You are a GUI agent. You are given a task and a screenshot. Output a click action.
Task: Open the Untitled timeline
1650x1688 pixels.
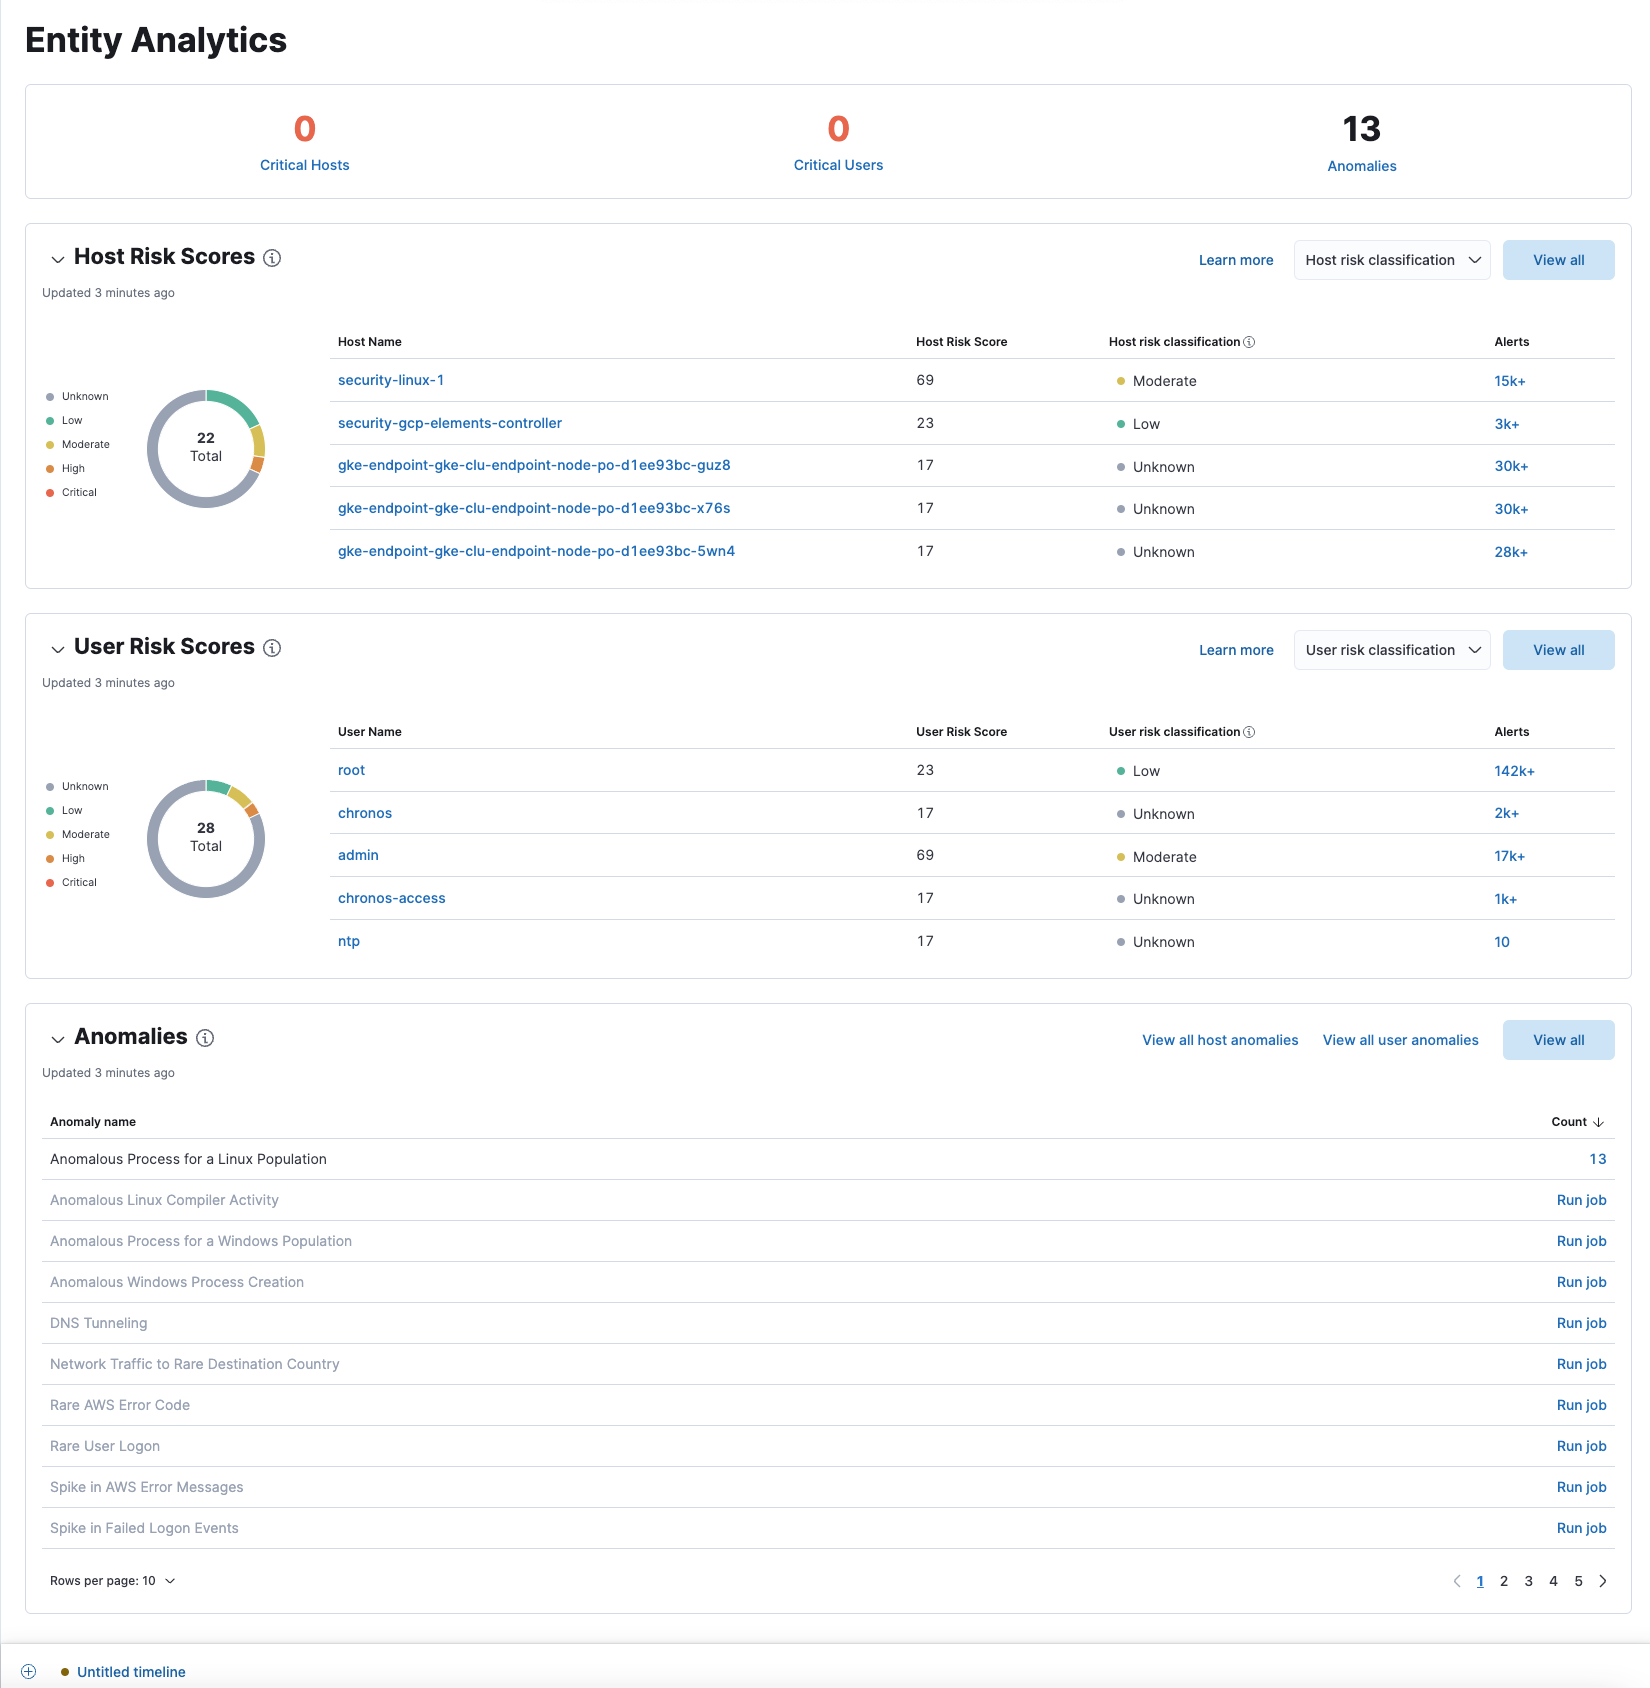131,1671
